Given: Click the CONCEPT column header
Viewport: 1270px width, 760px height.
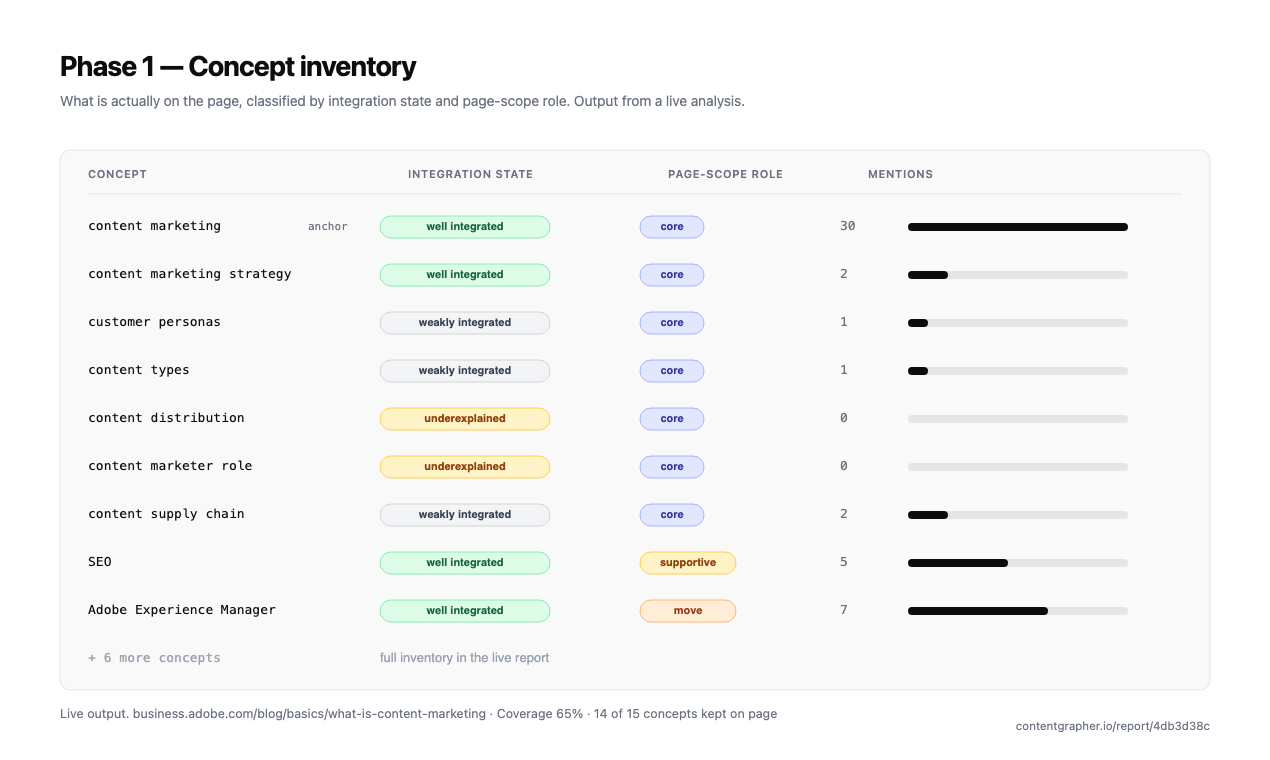Looking at the screenshot, I should pyautogui.click(x=117, y=174).
